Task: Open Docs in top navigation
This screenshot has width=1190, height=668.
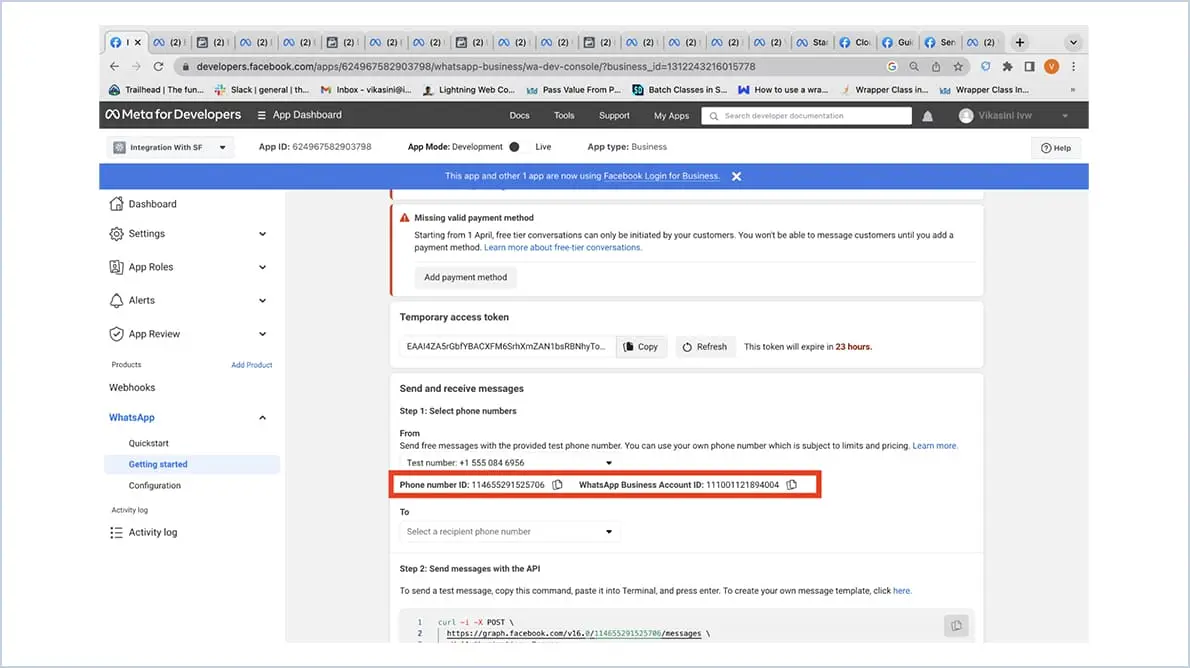Action: pyautogui.click(x=519, y=116)
